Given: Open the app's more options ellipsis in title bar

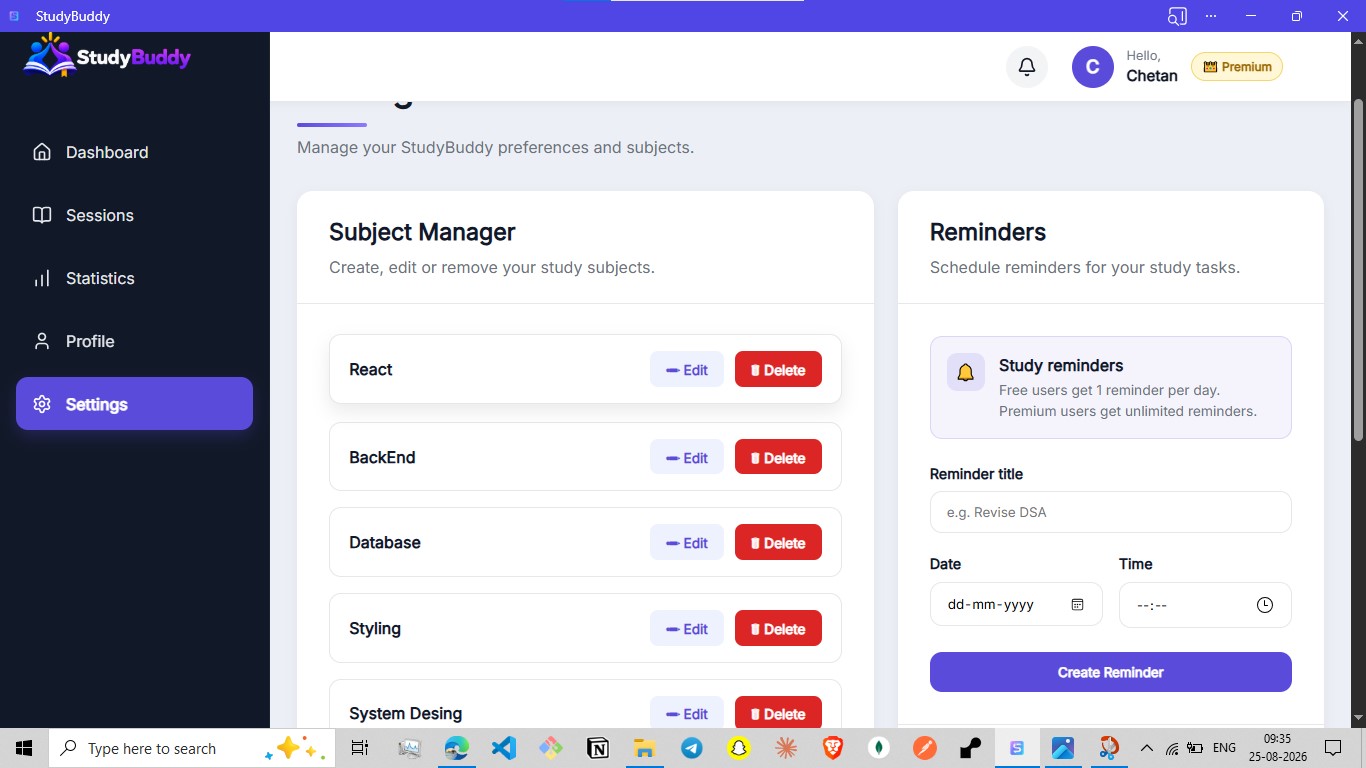Looking at the screenshot, I should [1211, 16].
